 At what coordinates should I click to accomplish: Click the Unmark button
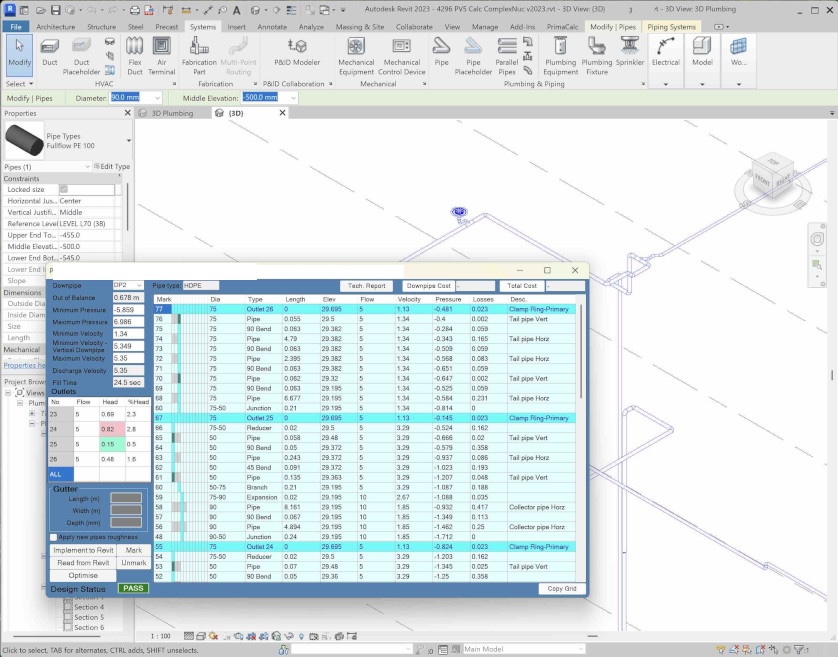coord(134,563)
